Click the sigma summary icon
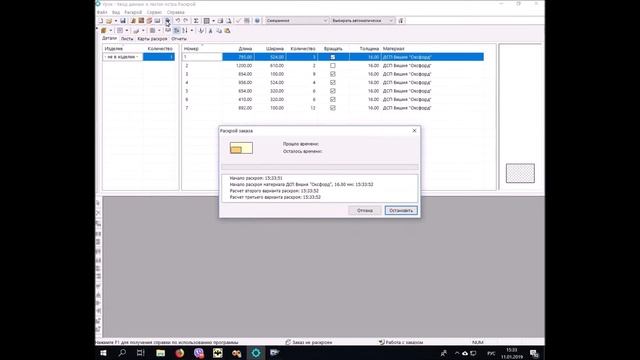The height and width of the screenshot is (360, 640). pyautogui.click(x=196, y=20)
